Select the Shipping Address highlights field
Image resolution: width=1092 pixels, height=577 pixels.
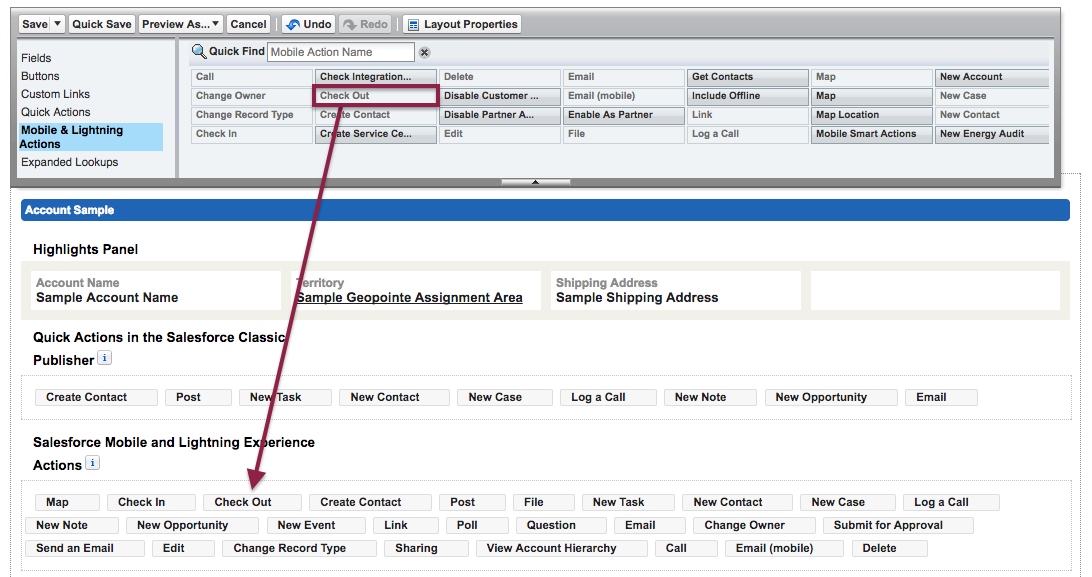(x=676, y=290)
